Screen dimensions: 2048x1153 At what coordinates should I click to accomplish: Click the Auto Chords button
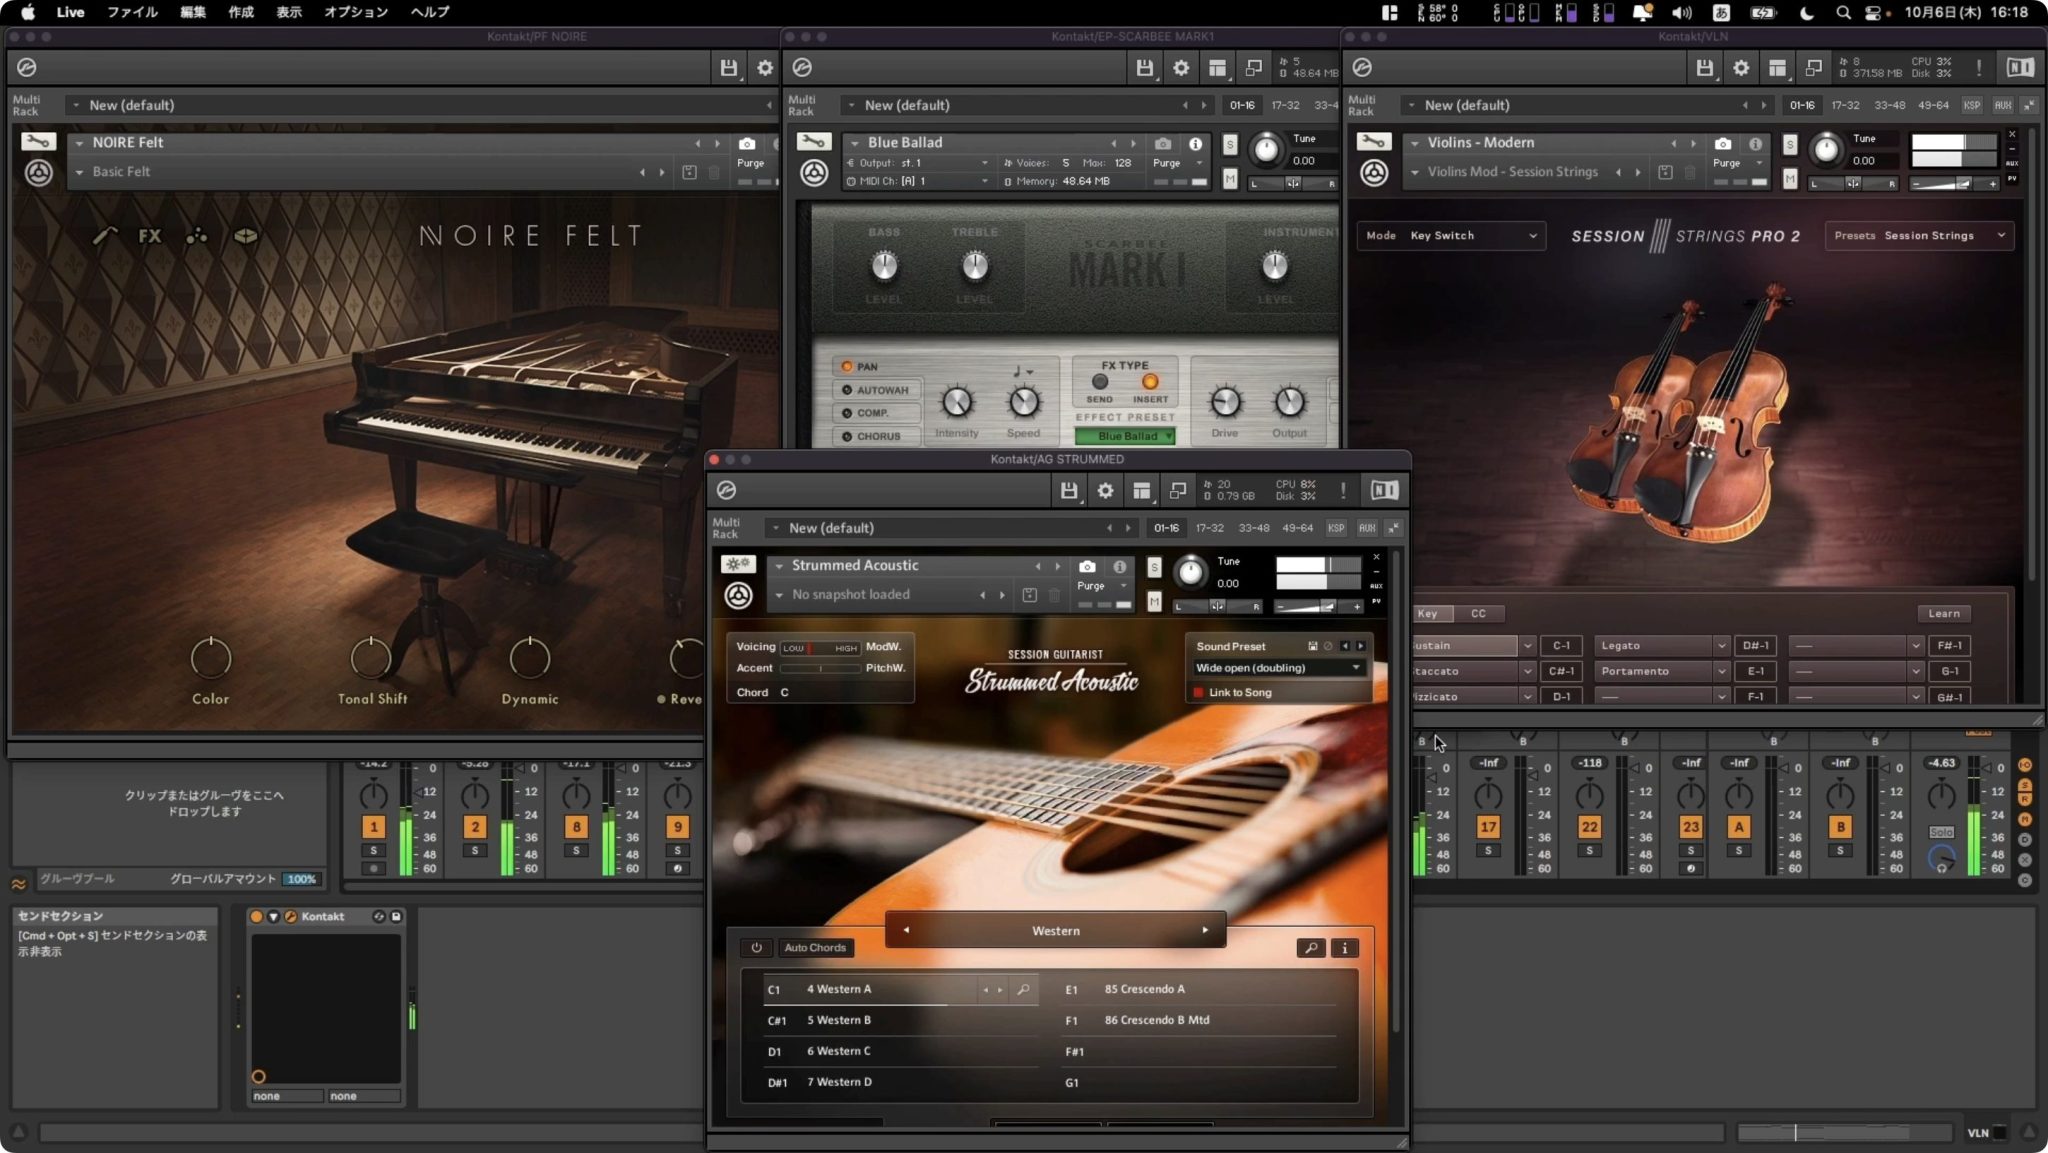click(816, 947)
